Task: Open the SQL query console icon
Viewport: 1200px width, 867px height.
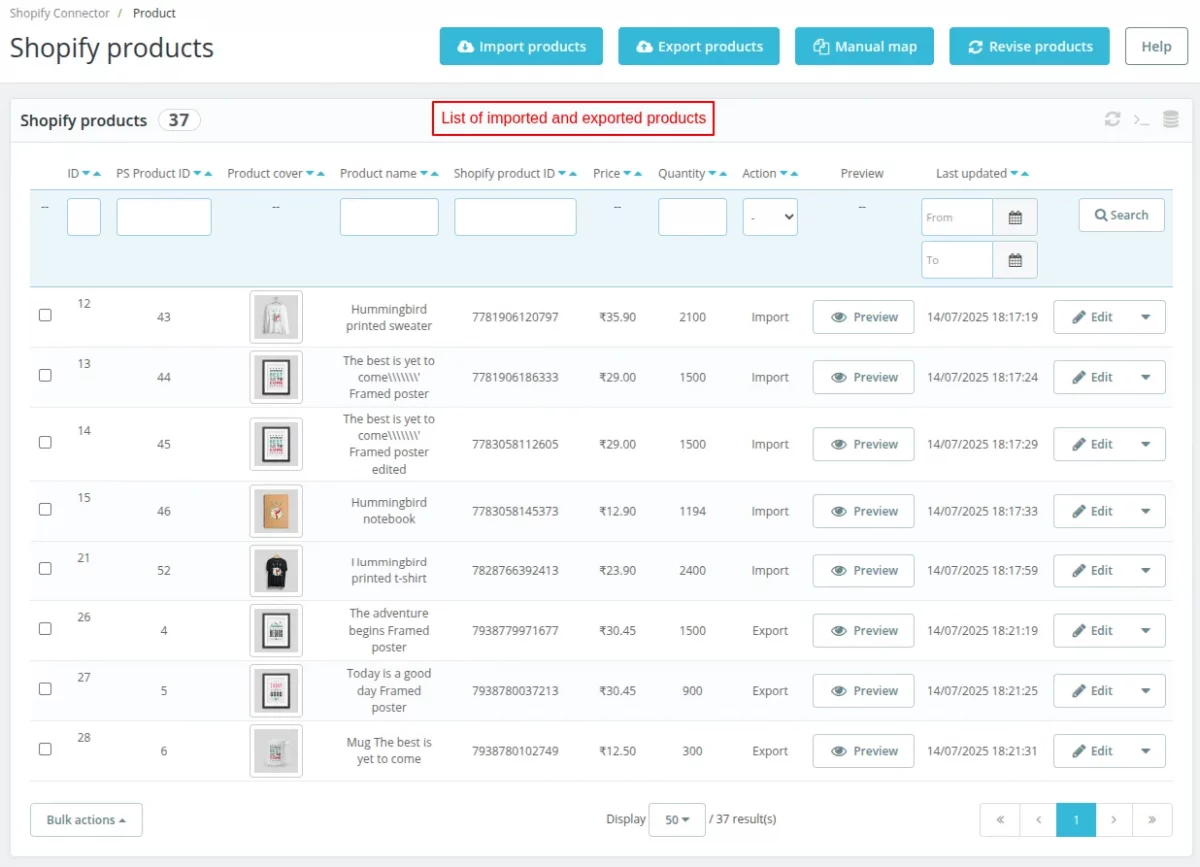Action: (x=1142, y=119)
